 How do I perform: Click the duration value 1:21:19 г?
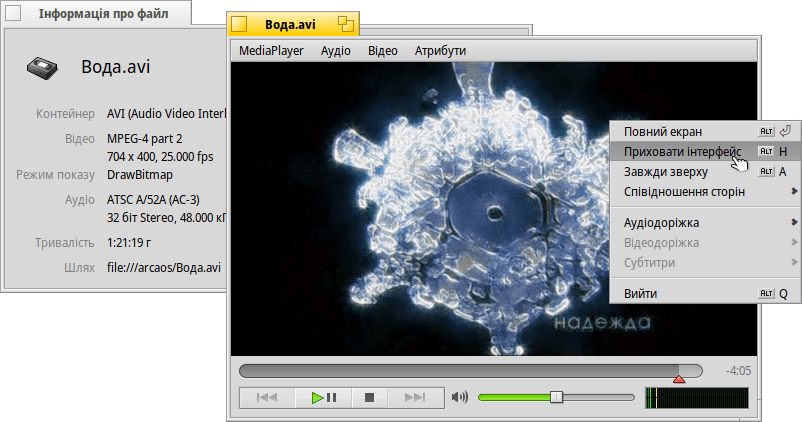(x=128, y=242)
